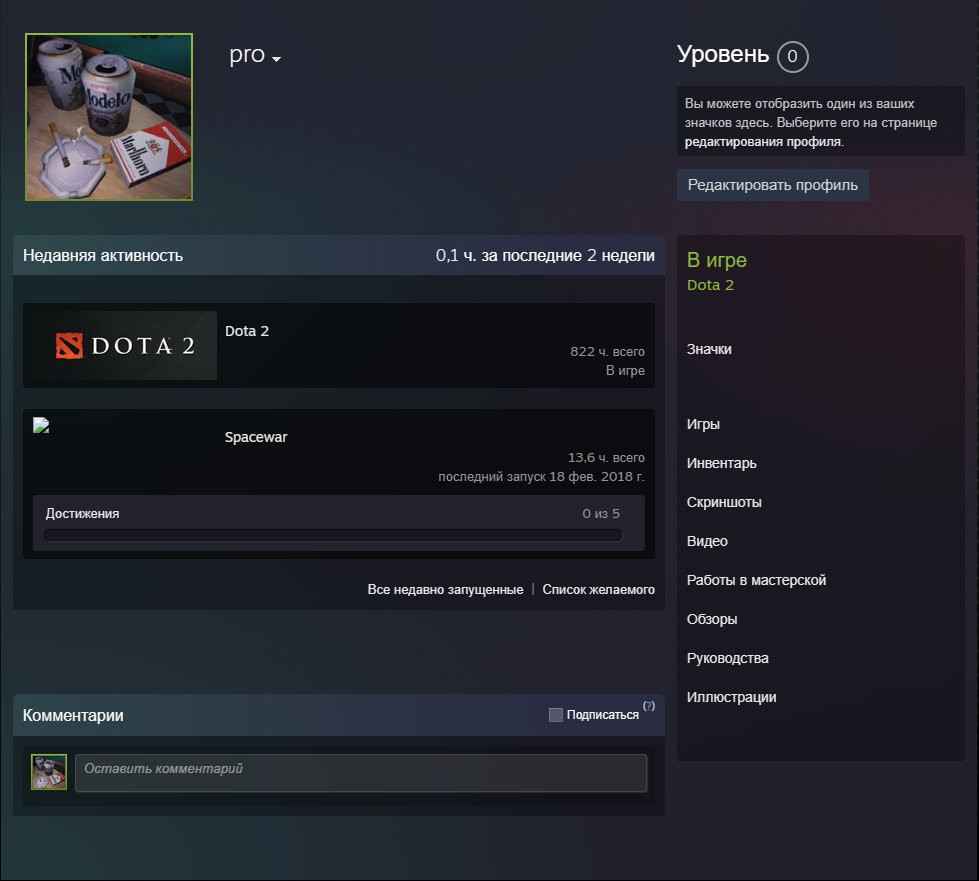Open 'Все недавно запущенные' link
979x881 pixels.
pyautogui.click(x=445, y=589)
